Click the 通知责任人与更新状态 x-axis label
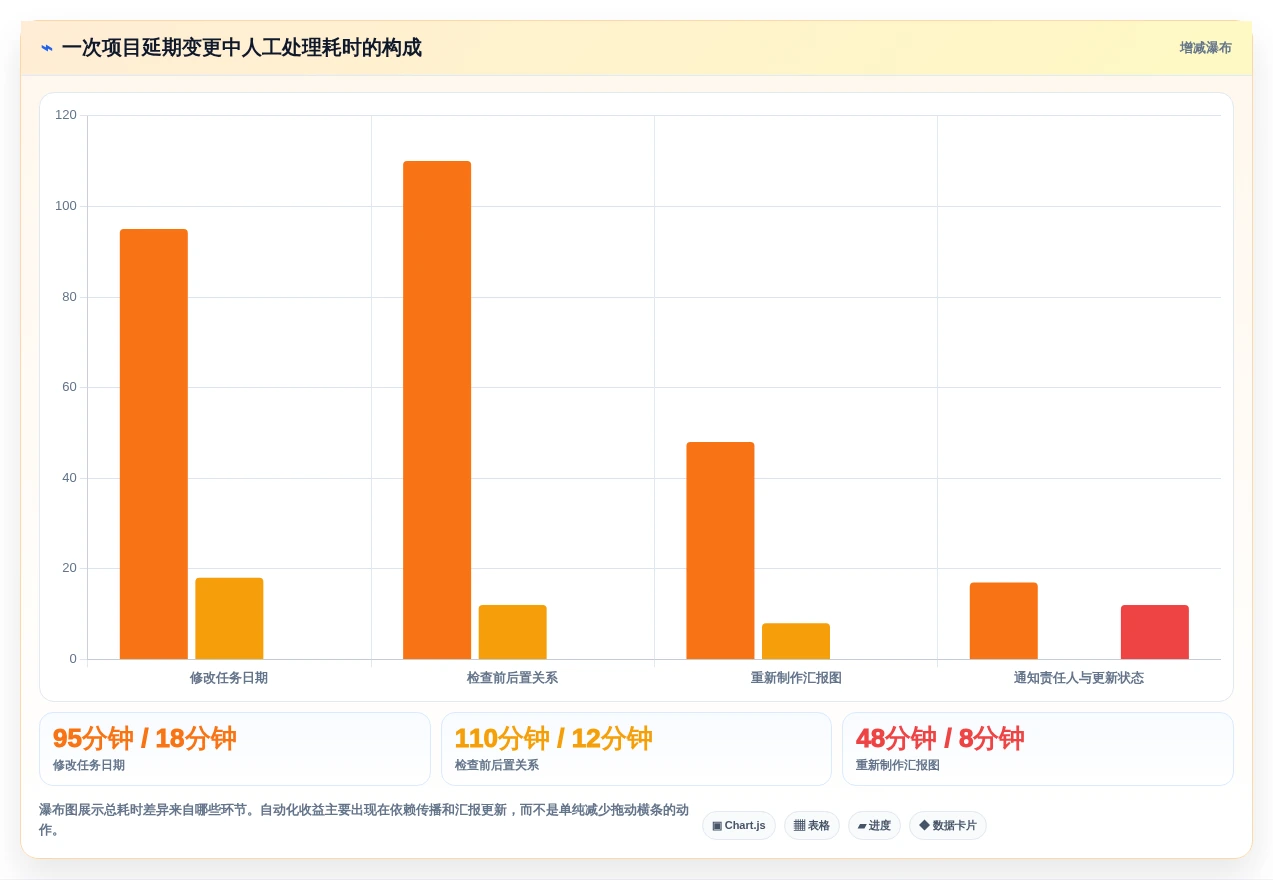 click(x=1079, y=678)
